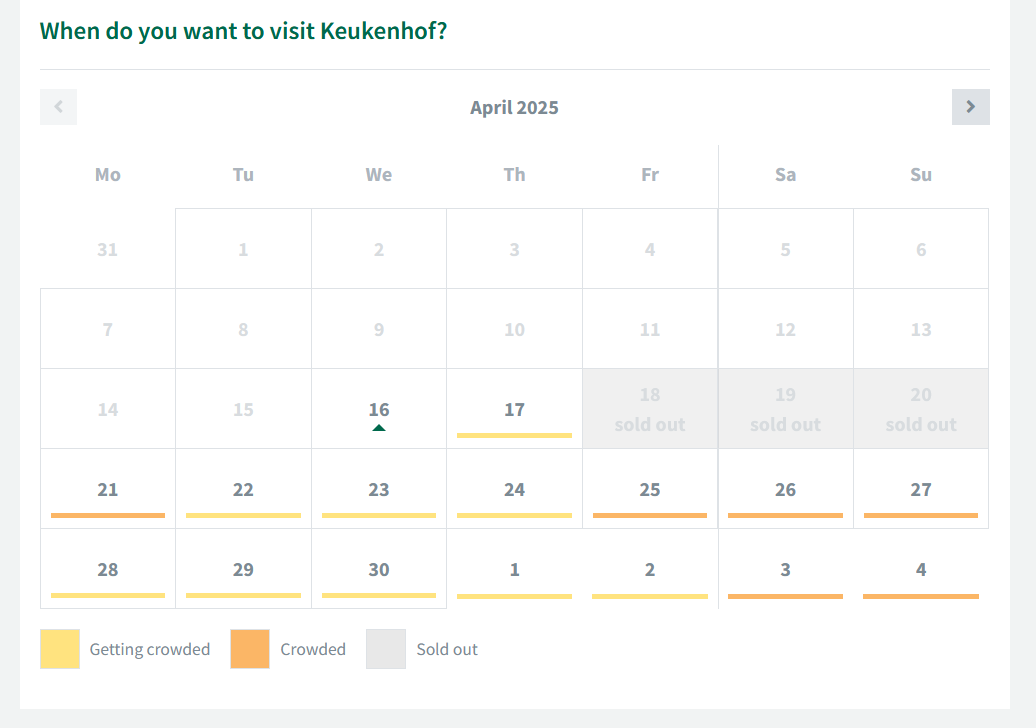
Task: Pick Sunday April 27
Action: pyautogui.click(x=921, y=489)
